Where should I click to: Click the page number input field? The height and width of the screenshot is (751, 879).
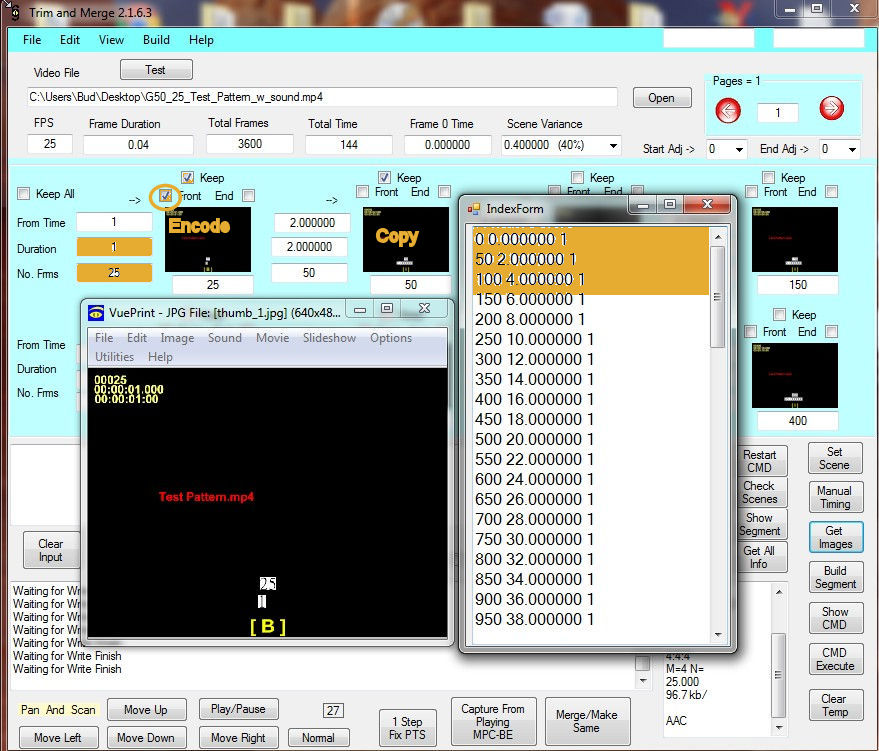tap(778, 113)
